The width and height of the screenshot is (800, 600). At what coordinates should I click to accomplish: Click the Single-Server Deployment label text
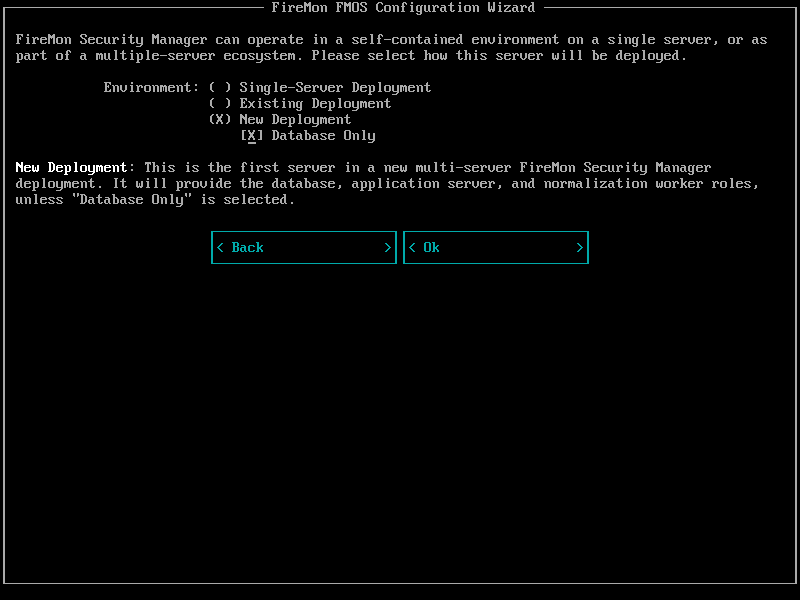335,88
